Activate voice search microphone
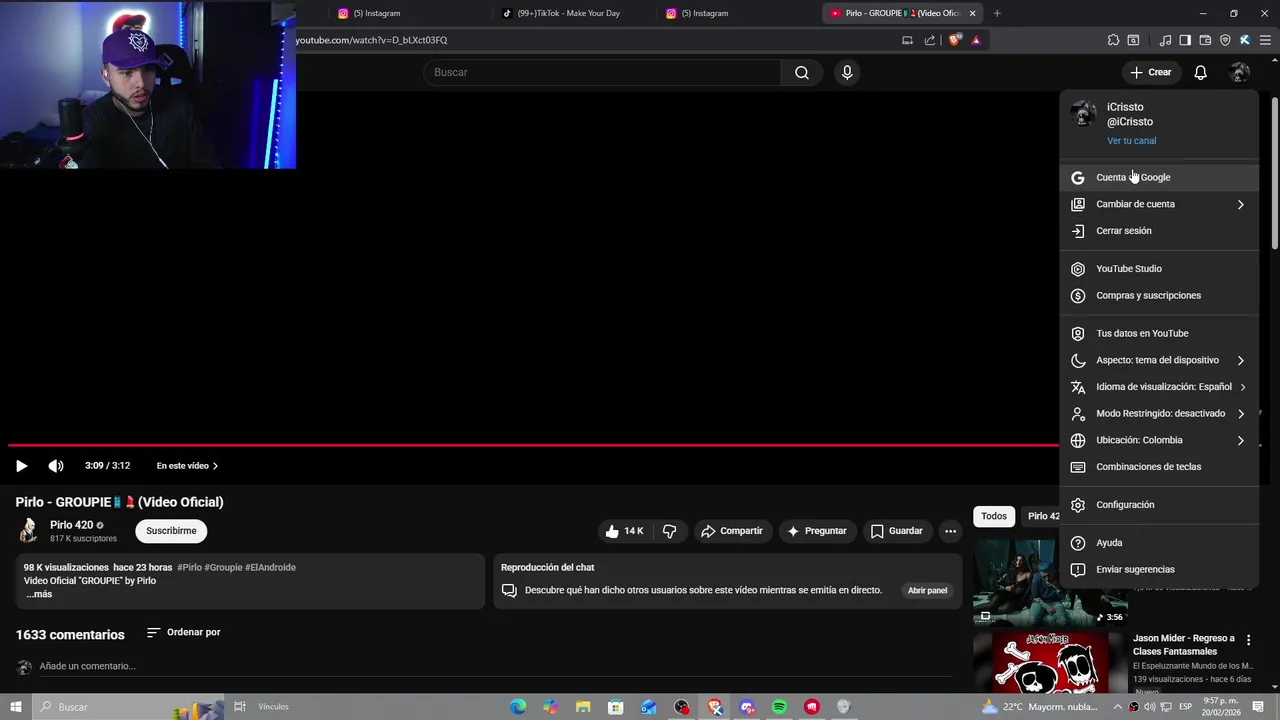Viewport: 1280px width, 720px height. [x=847, y=72]
